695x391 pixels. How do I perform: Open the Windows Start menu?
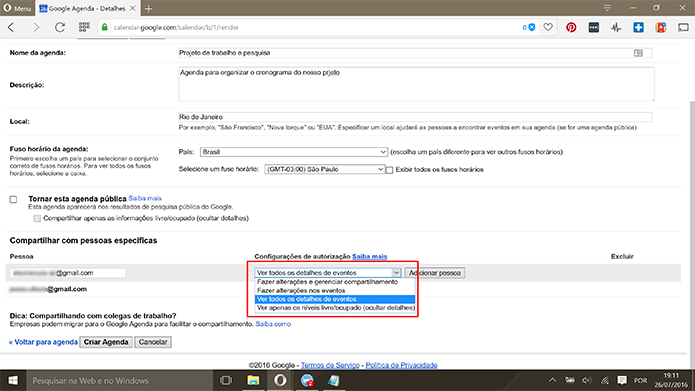tap(13, 380)
